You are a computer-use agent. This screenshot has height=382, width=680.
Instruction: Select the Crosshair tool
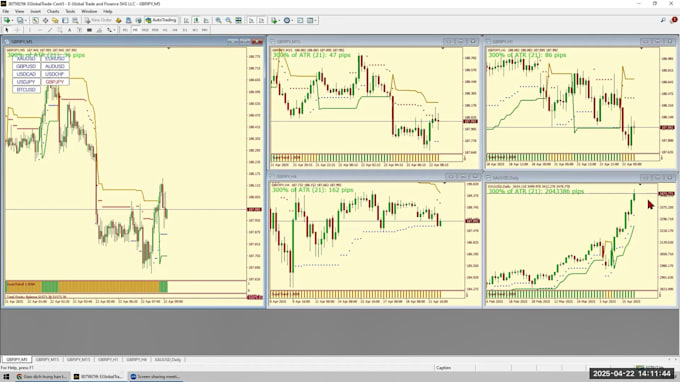[17, 30]
